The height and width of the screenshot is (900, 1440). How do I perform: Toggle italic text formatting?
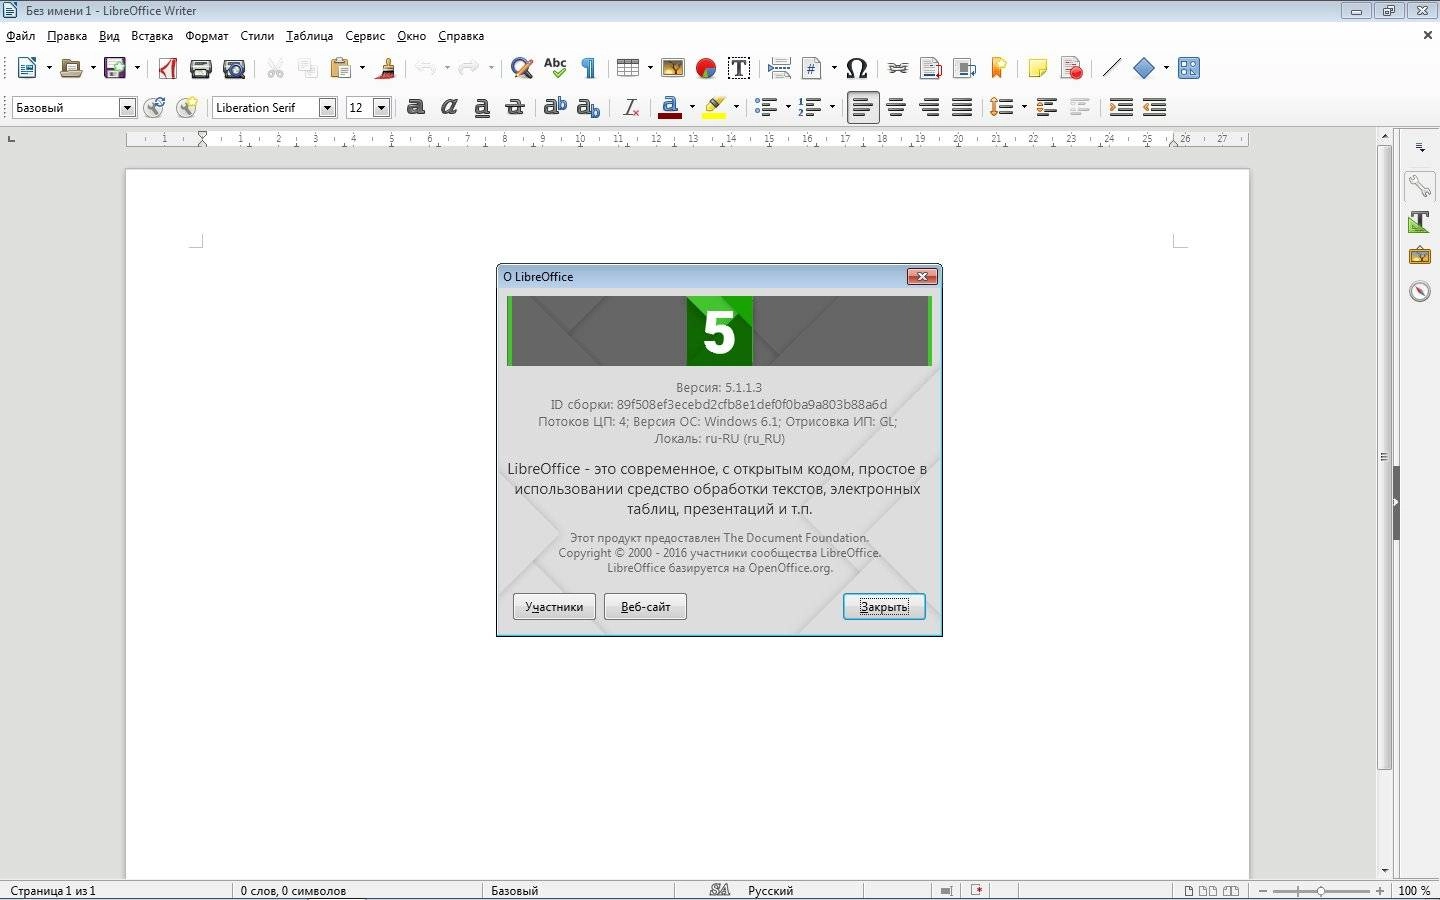(x=449, y=107)
